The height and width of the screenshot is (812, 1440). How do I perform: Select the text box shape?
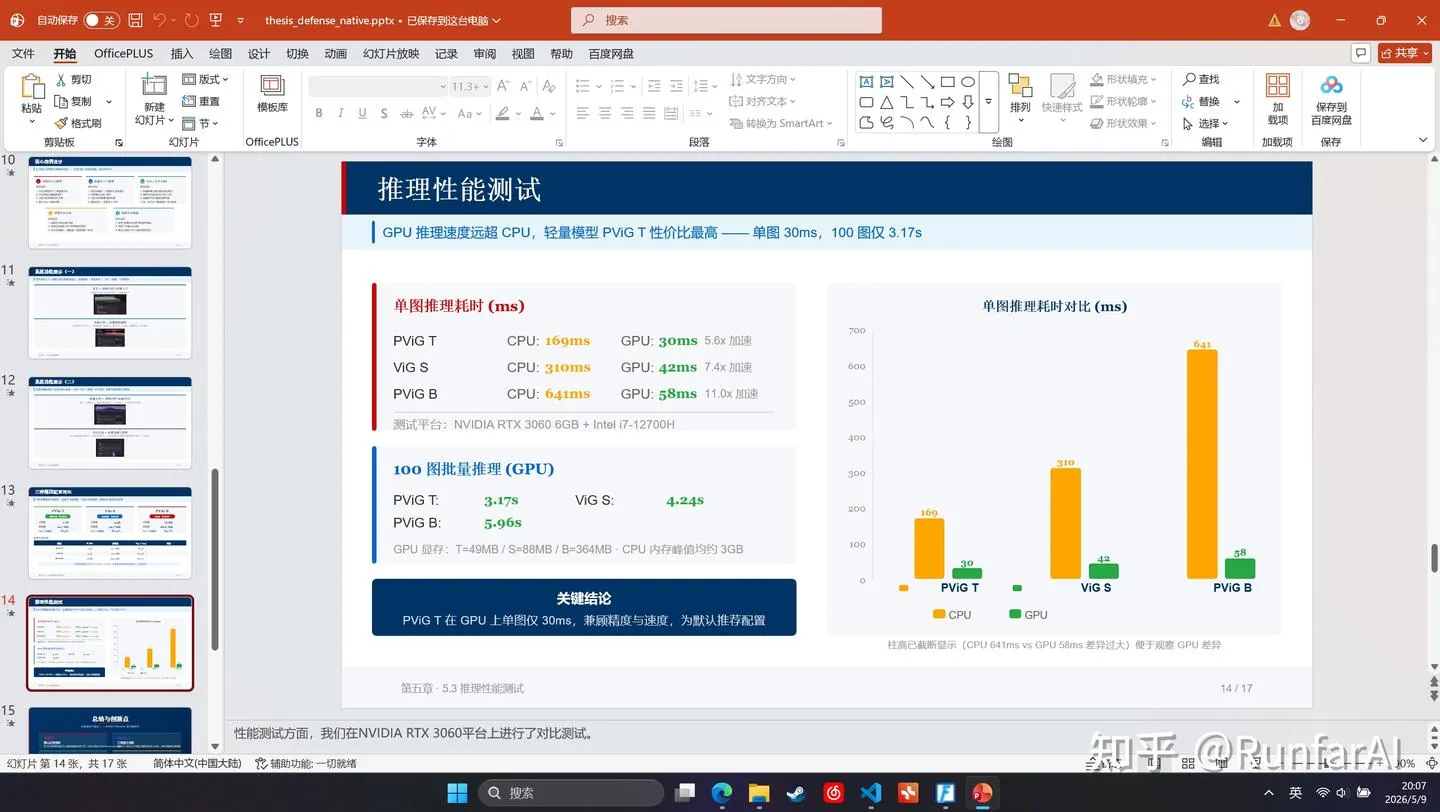click(866, 82)
